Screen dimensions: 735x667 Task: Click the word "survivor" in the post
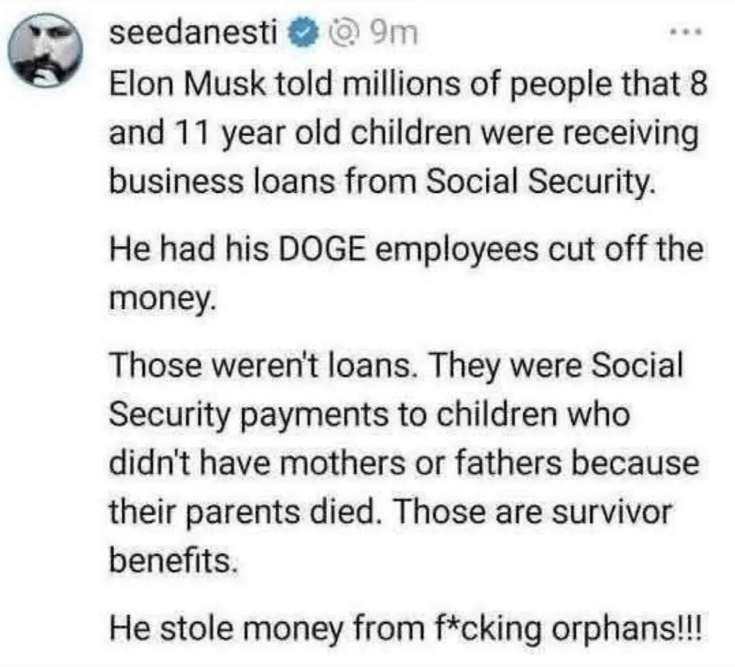tap(612, 512)
